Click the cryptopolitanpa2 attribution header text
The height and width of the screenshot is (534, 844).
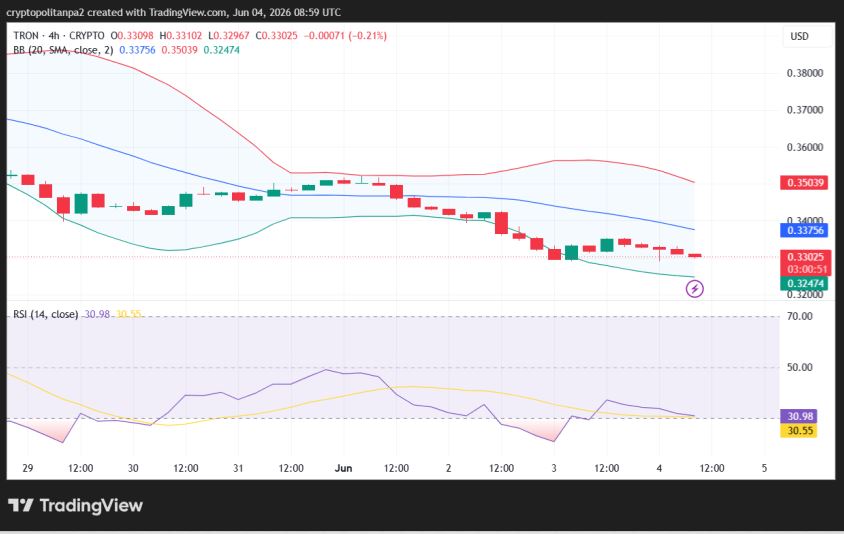click(173, 12)
